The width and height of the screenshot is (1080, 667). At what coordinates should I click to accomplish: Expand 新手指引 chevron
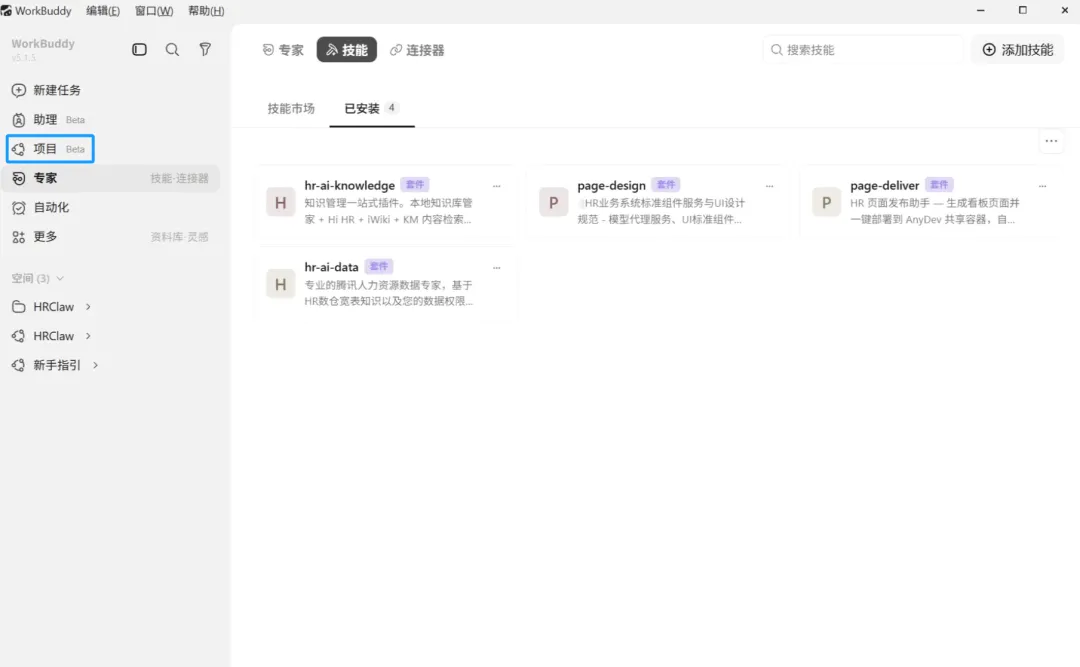pos(95,365)
